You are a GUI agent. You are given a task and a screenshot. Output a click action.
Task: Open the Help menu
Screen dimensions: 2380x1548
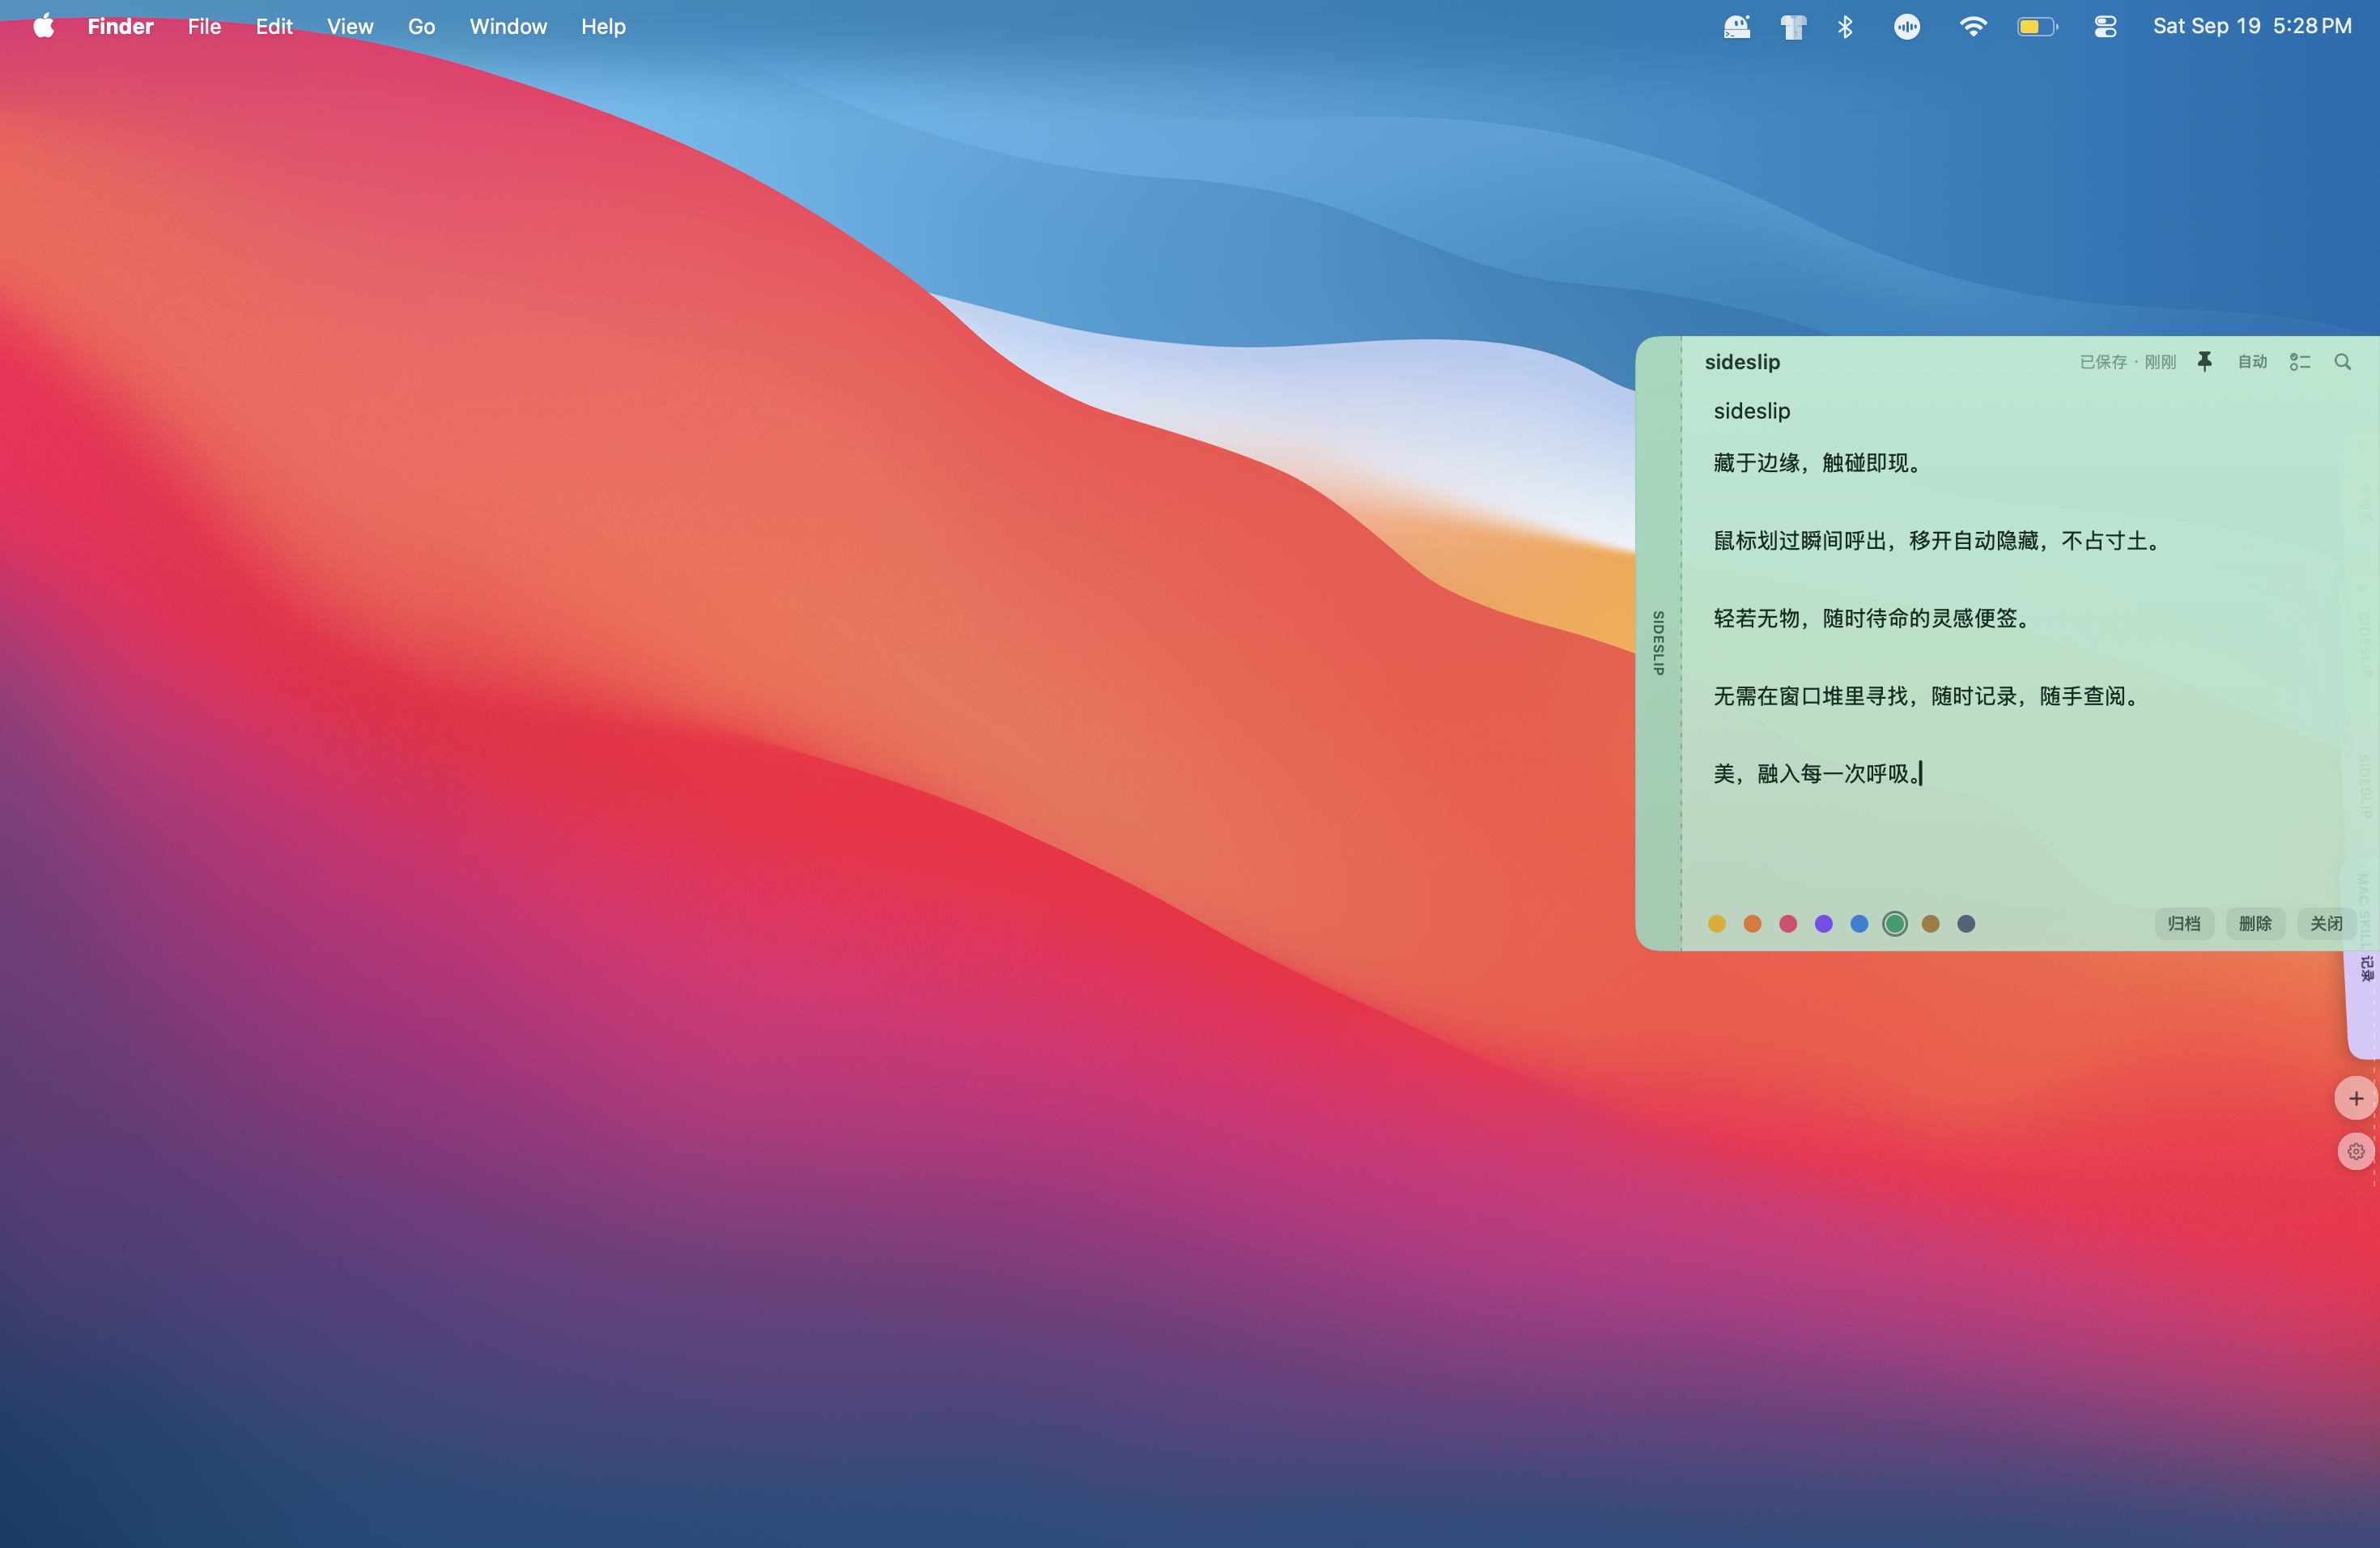[x=603, y=27]
